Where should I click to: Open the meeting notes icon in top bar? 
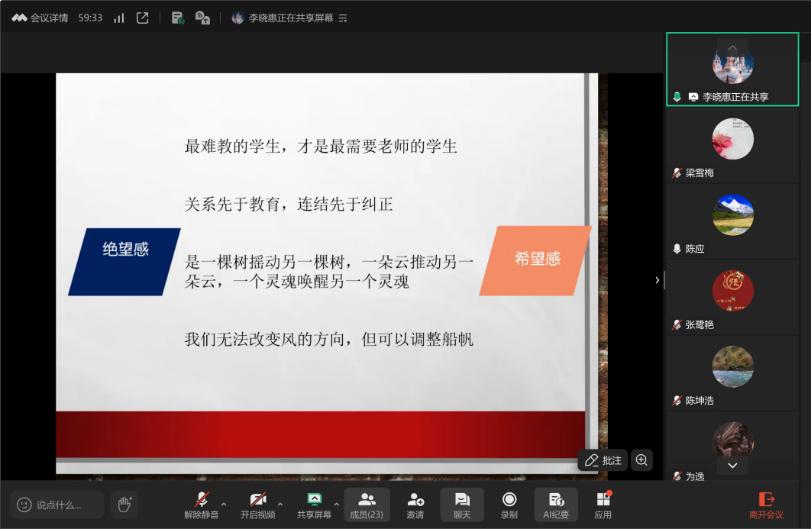pyautogui.click(x=177, y=18)
